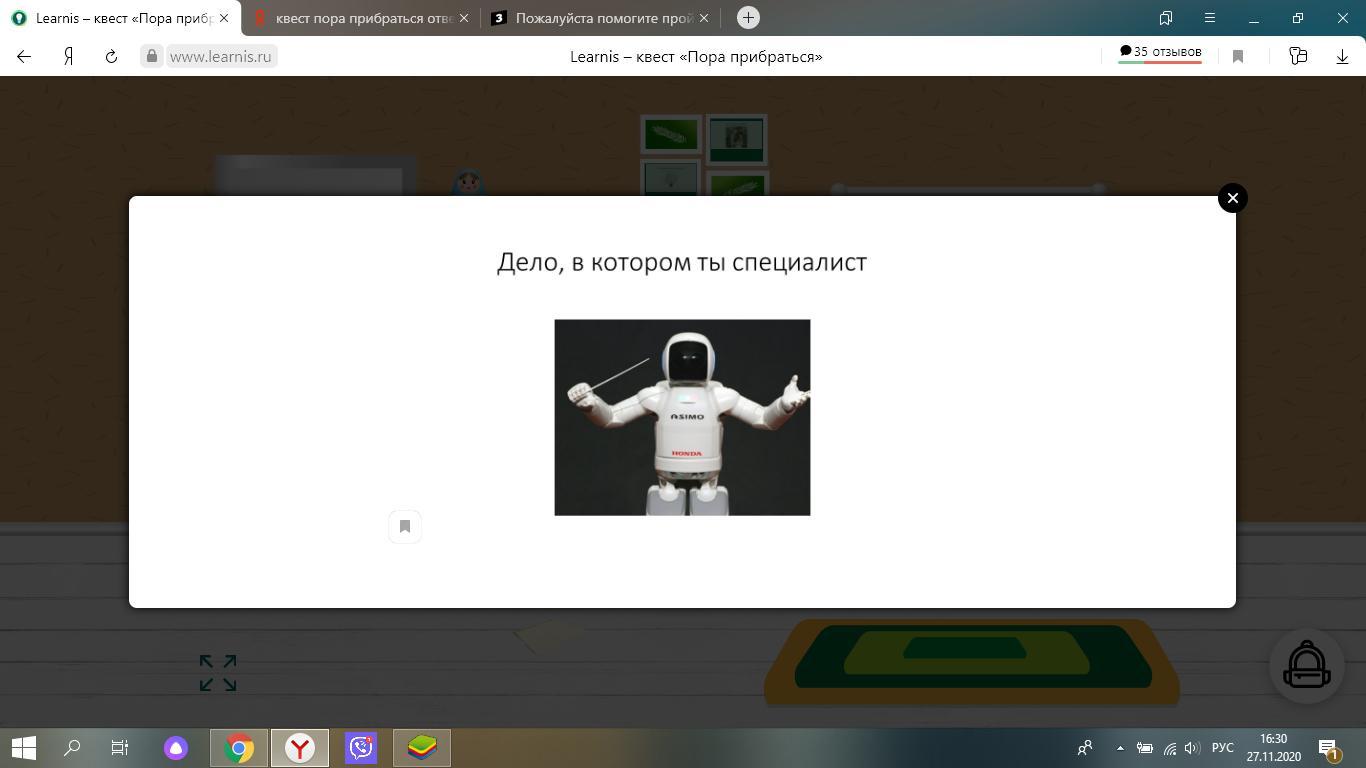The width and height of the screenshot is (1366, 768).
Task: Switch keyboard language from РУС
Action: [x=1222, y=748]
